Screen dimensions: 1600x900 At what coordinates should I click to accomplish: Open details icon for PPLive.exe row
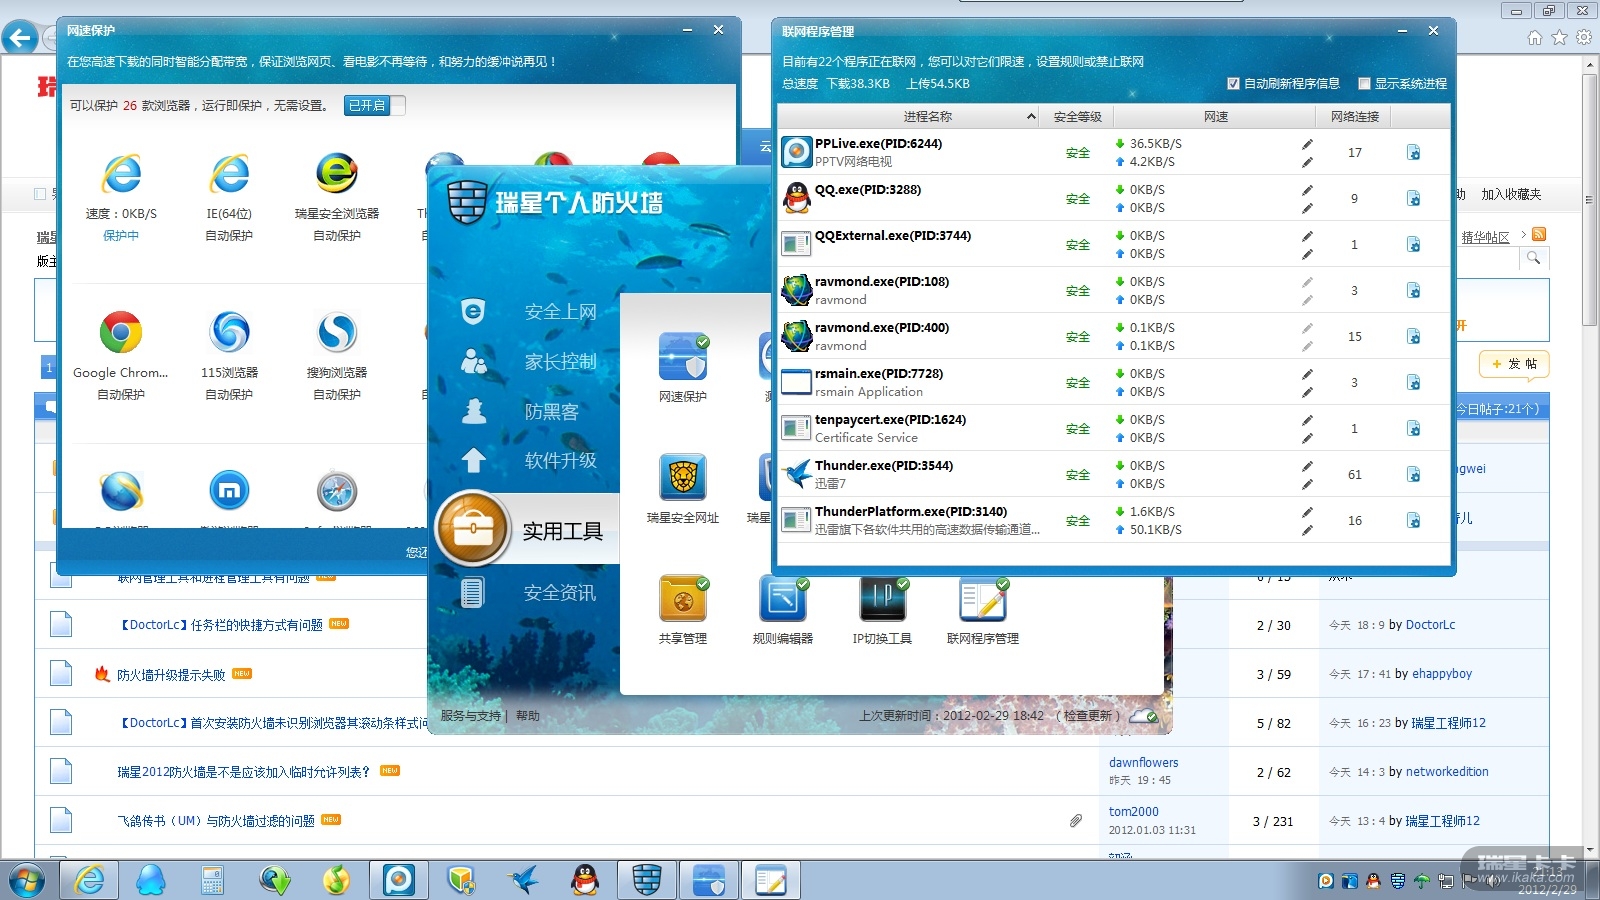point(1414,153)
